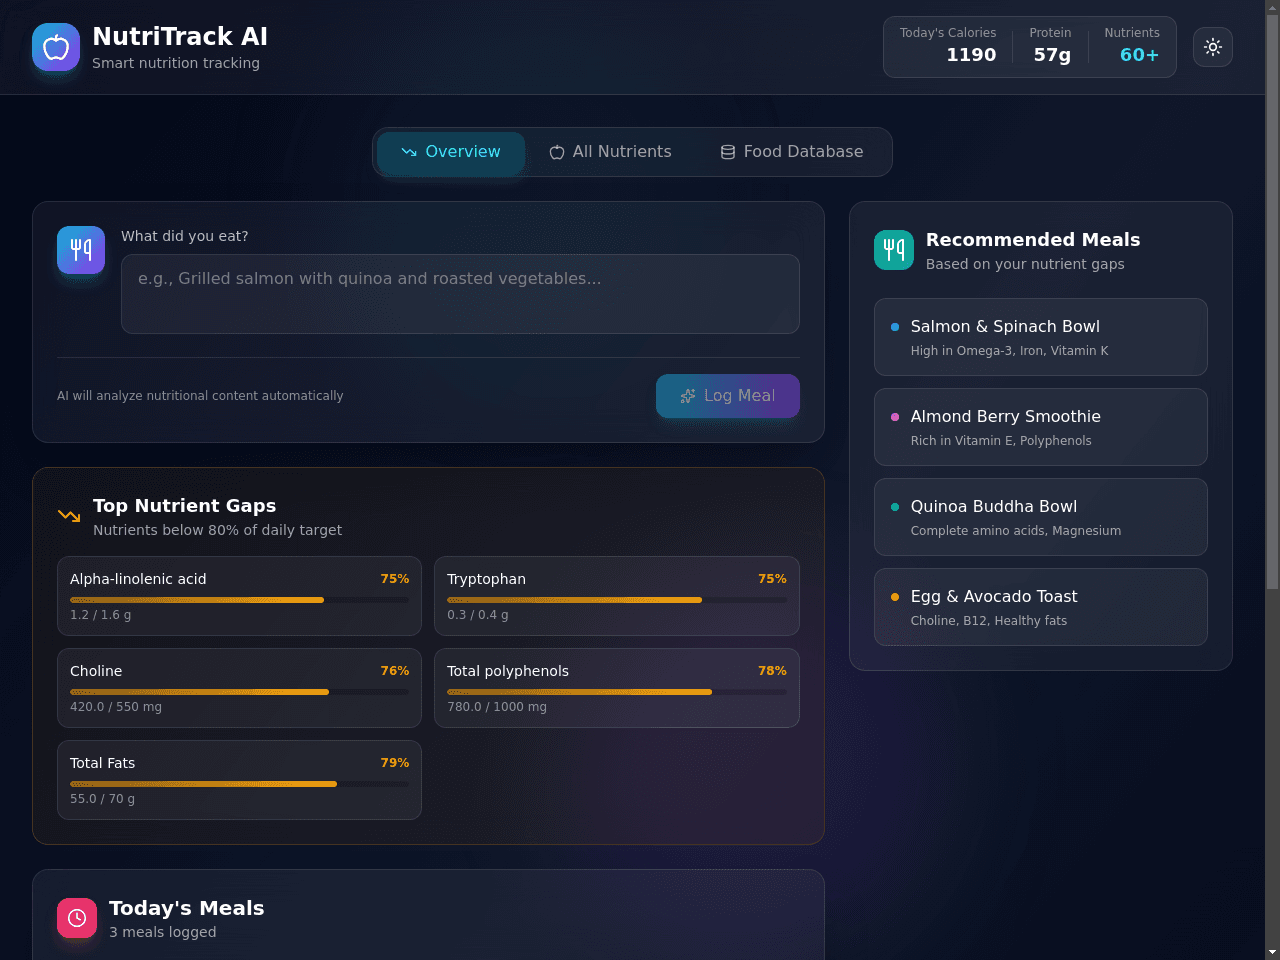Click the Total polyphenols progress bar
Screen dimensions: 1280x960
click(617, 692)
